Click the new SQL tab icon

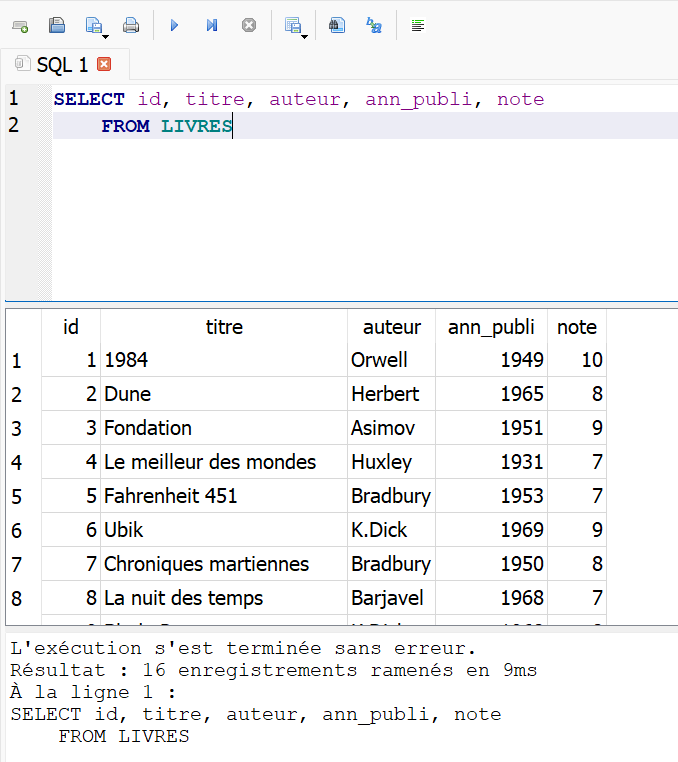[x=20, y=25]
